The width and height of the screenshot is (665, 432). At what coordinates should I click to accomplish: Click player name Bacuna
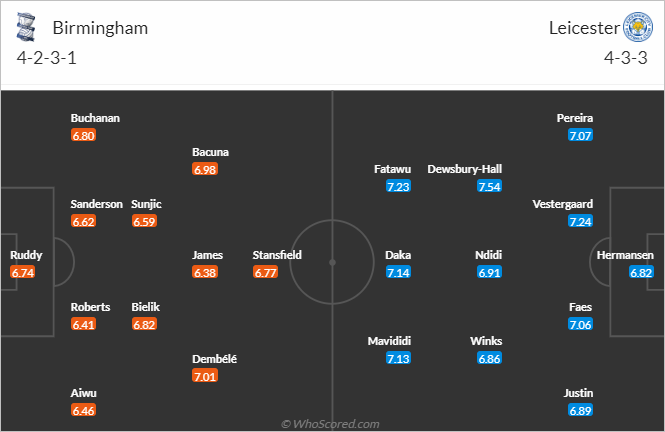click(x=210, y=152)
